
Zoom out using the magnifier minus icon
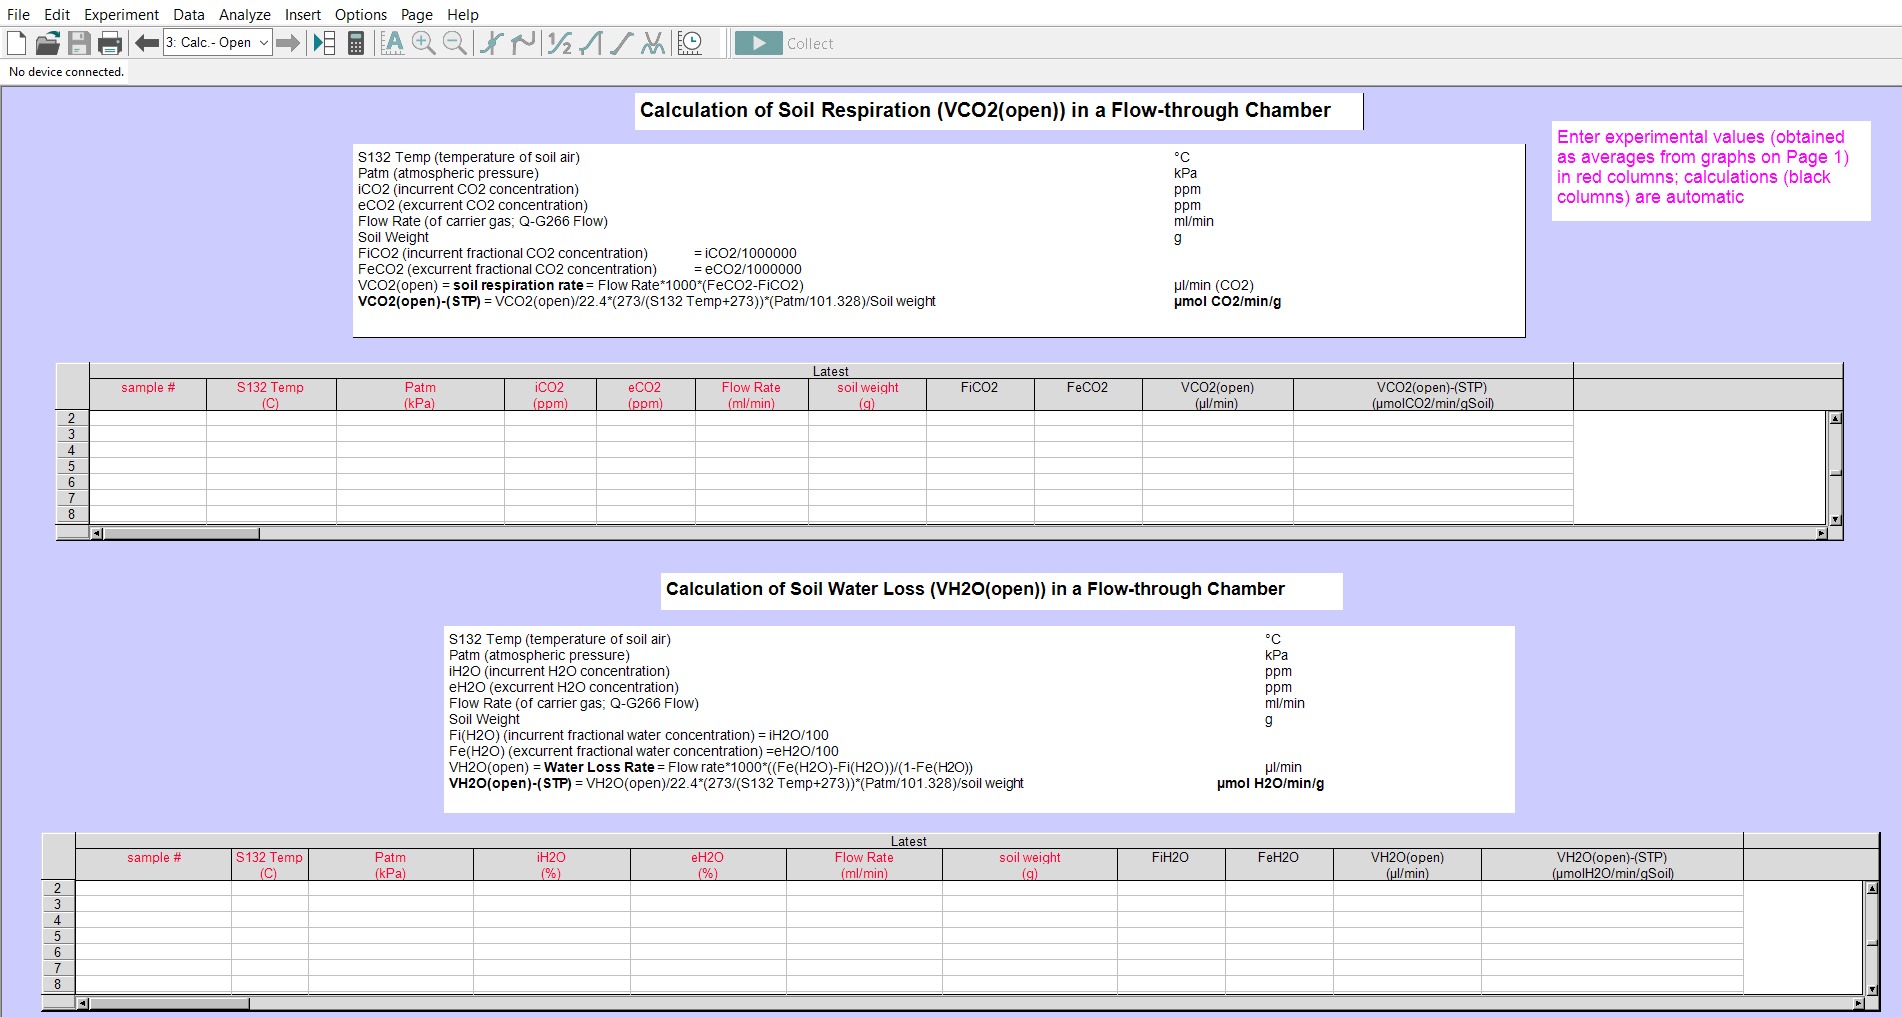point(455,43)
